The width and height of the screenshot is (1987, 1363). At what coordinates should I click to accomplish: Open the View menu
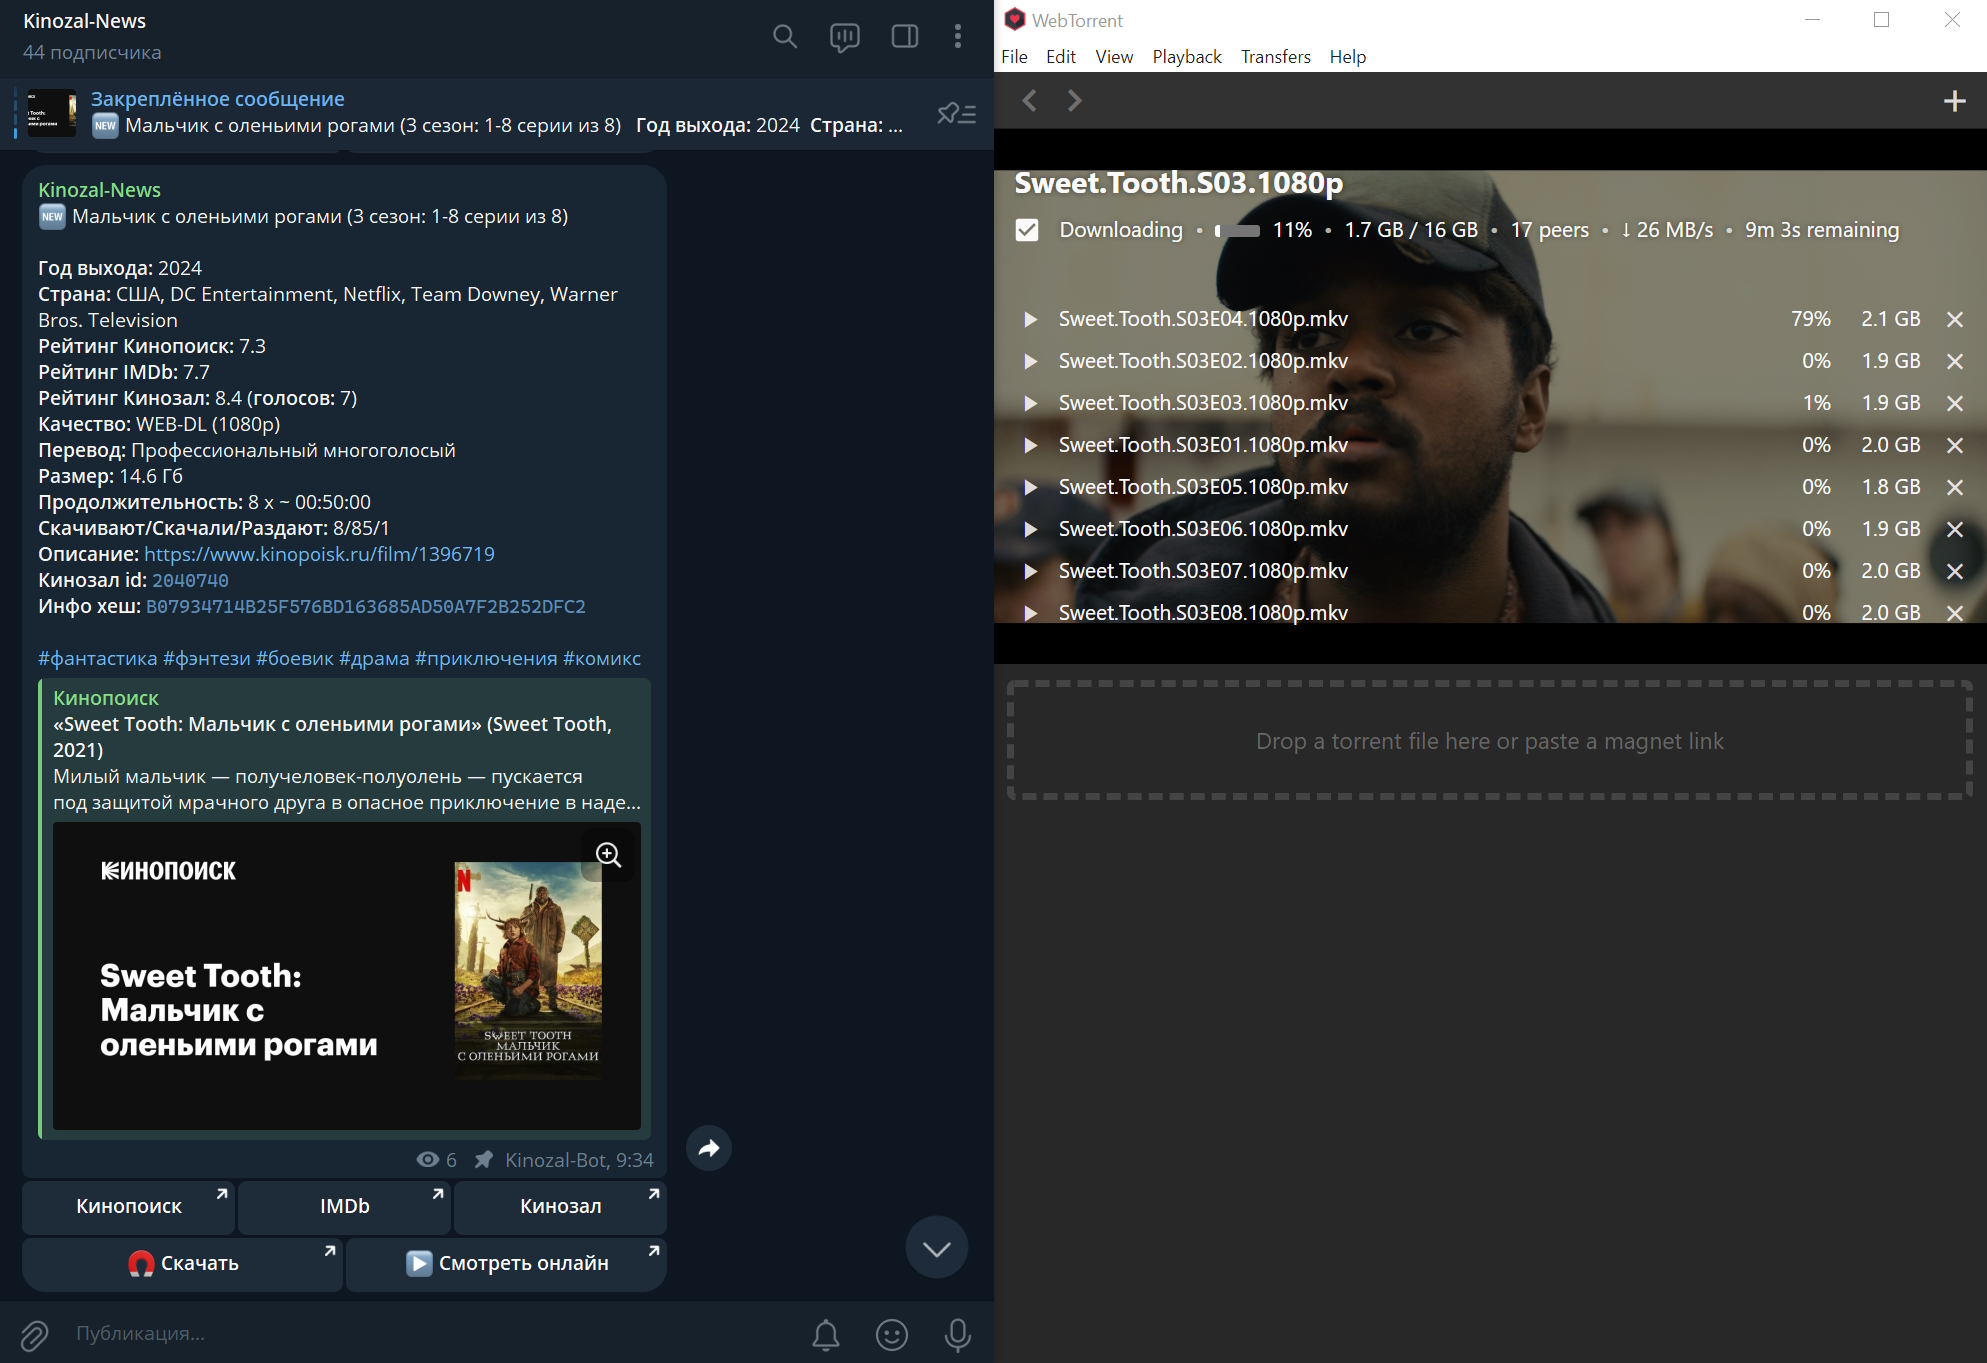[1114, 57]
